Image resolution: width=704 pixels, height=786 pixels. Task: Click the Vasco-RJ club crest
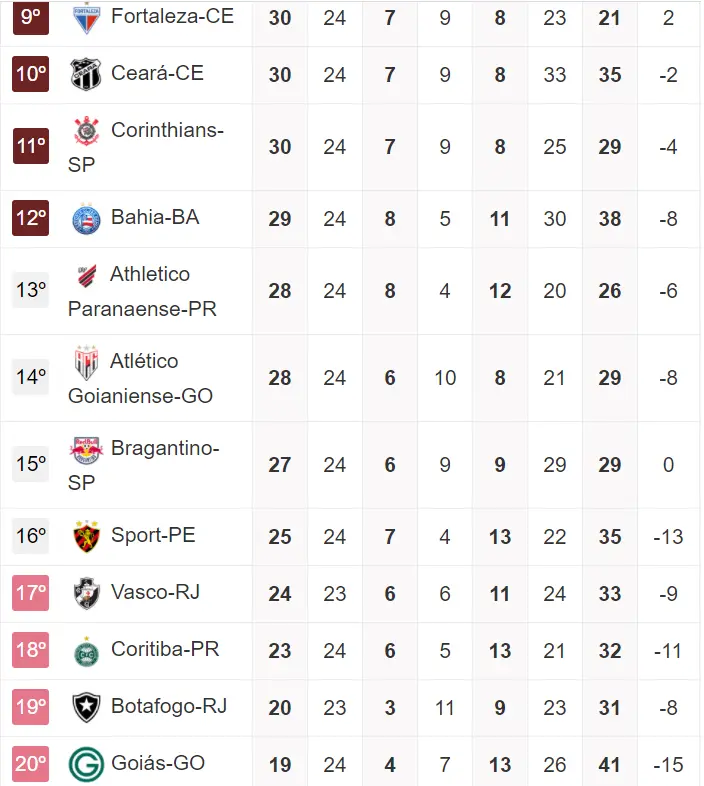86,593
